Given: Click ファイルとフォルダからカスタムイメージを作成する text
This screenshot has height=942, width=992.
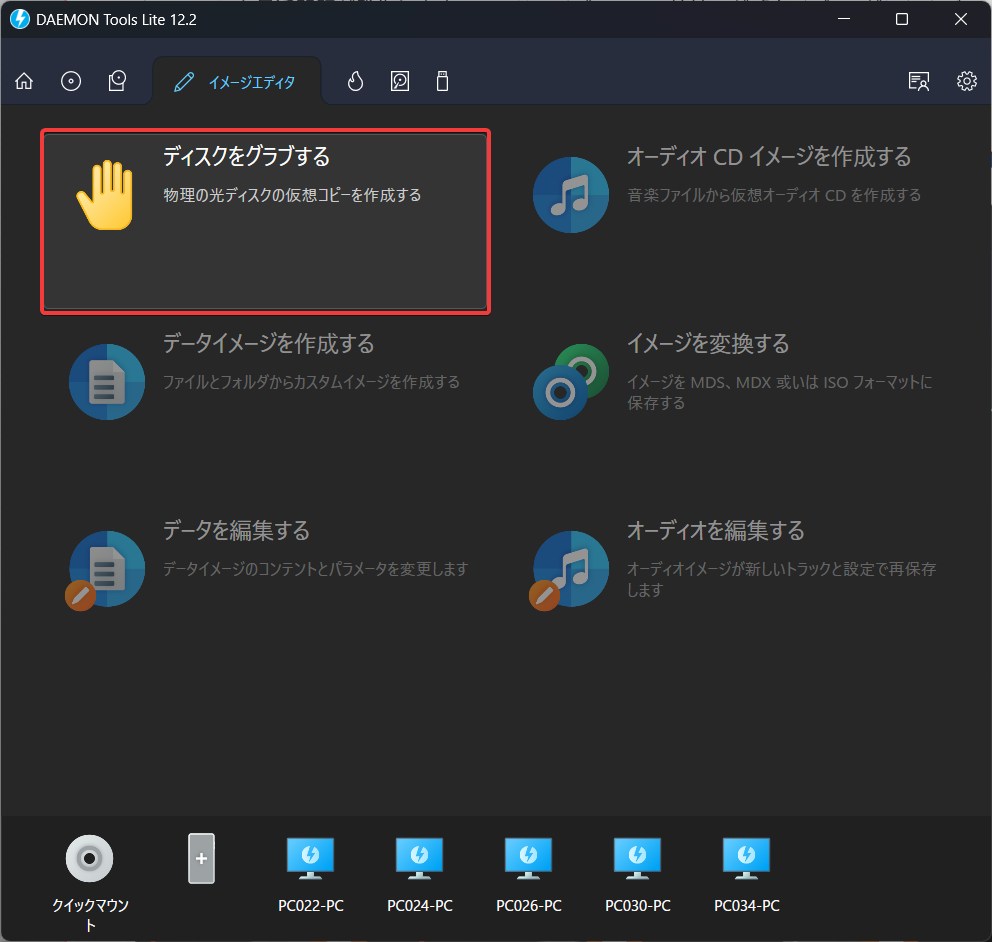Looking at the screenshot, I should point(311,382).
